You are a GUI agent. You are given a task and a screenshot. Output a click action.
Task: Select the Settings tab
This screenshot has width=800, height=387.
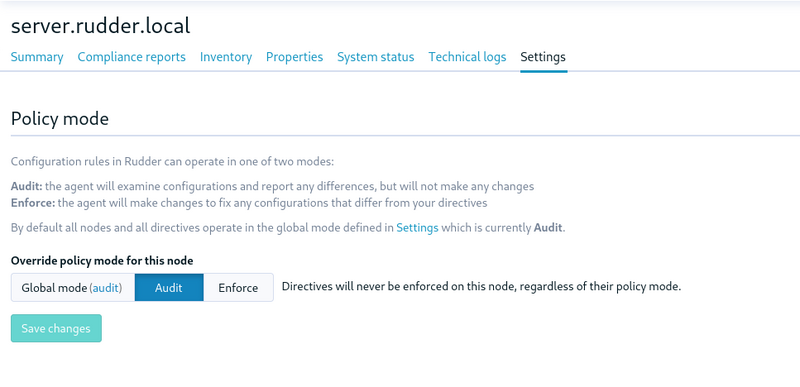(543, 57)
